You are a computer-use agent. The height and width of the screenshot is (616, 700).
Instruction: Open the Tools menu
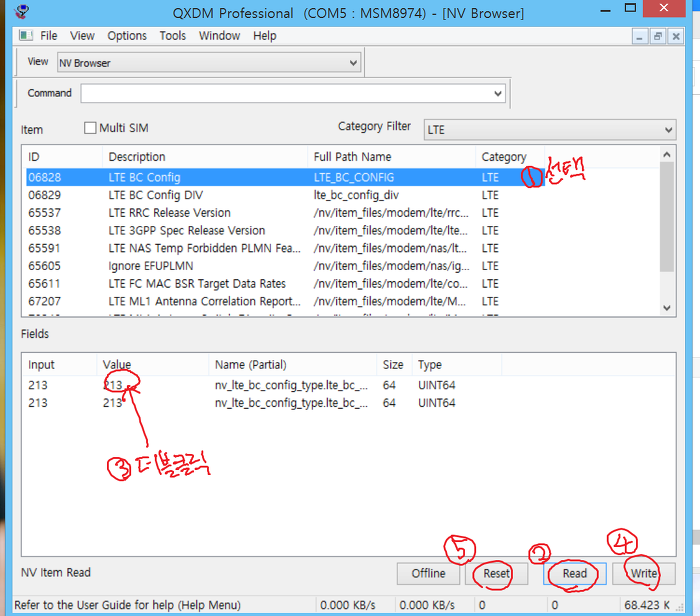point(173,36)
